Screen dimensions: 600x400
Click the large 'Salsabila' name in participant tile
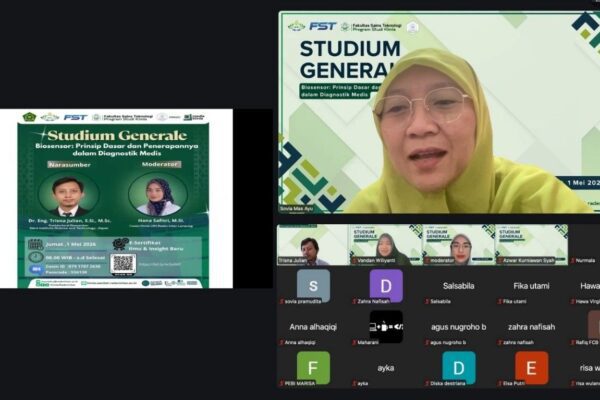point(458,286)
